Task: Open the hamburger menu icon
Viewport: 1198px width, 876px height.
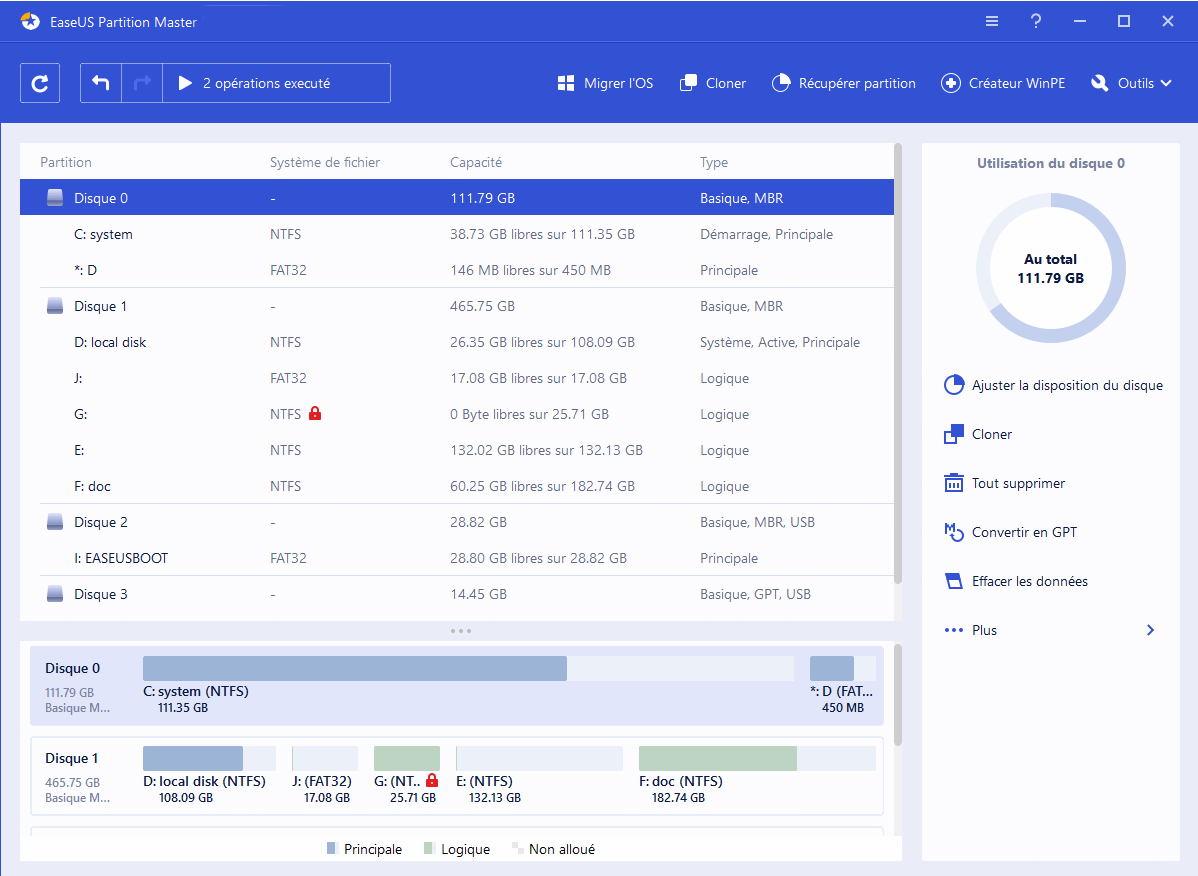Action: click(x=991, y=20)
